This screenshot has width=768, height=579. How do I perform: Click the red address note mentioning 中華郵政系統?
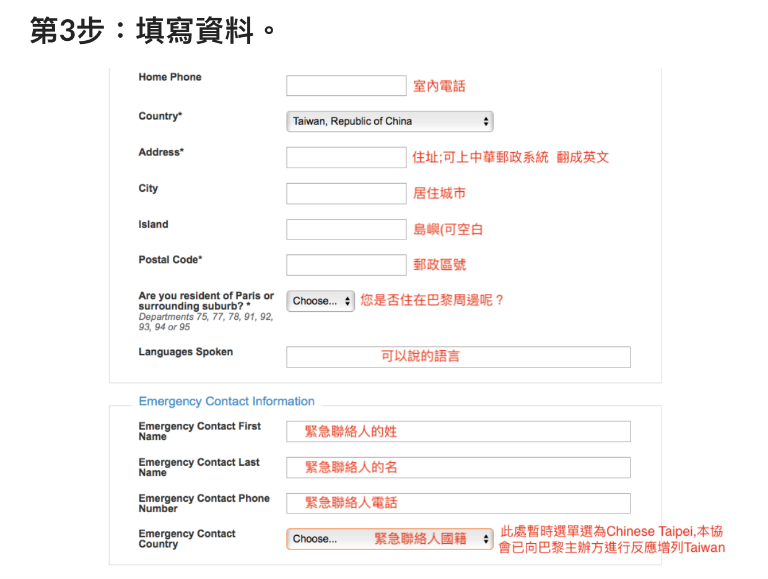click(510, 157)
